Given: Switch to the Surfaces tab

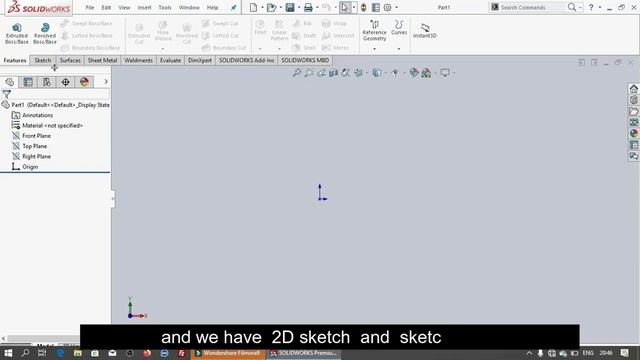Looking at the screenshot, I should tap(70, 60).
